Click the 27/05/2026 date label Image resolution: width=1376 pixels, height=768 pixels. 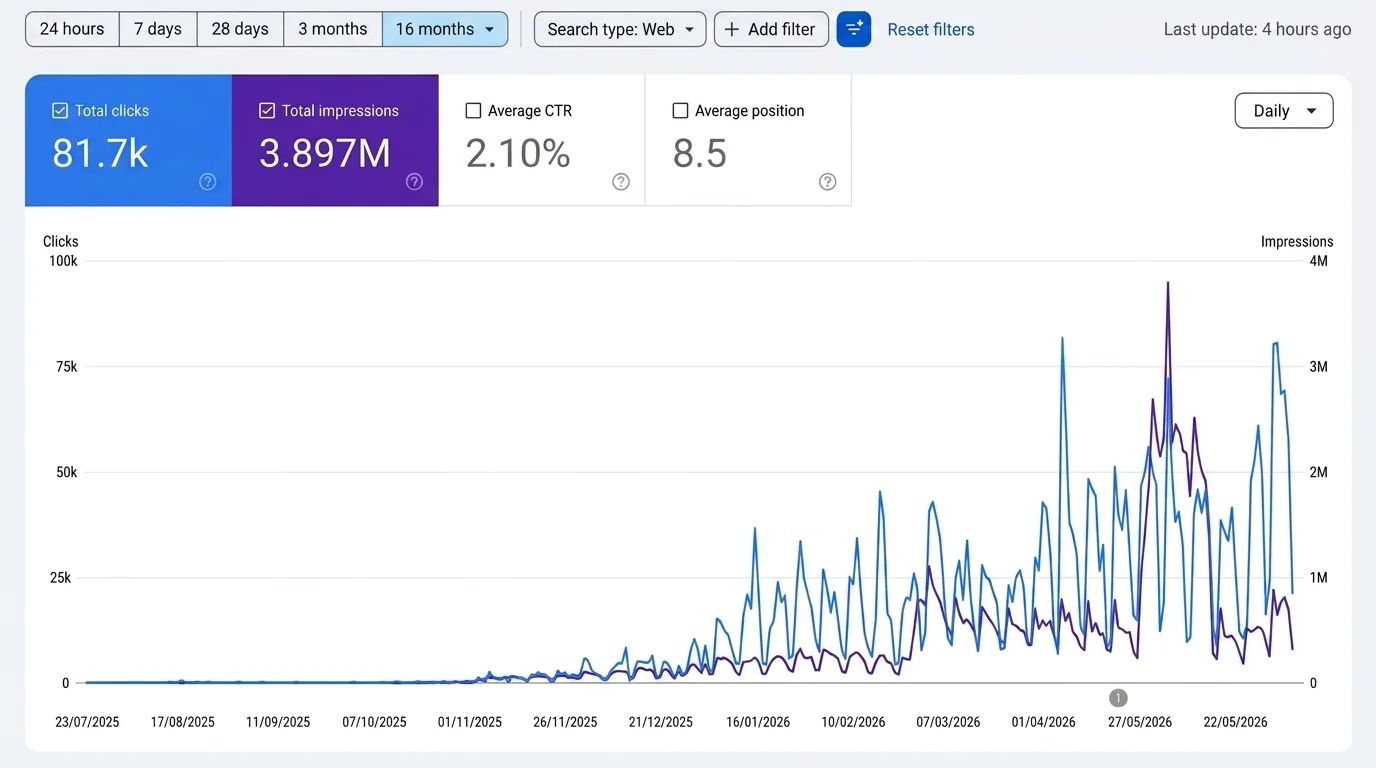(x=1140, y=722)
